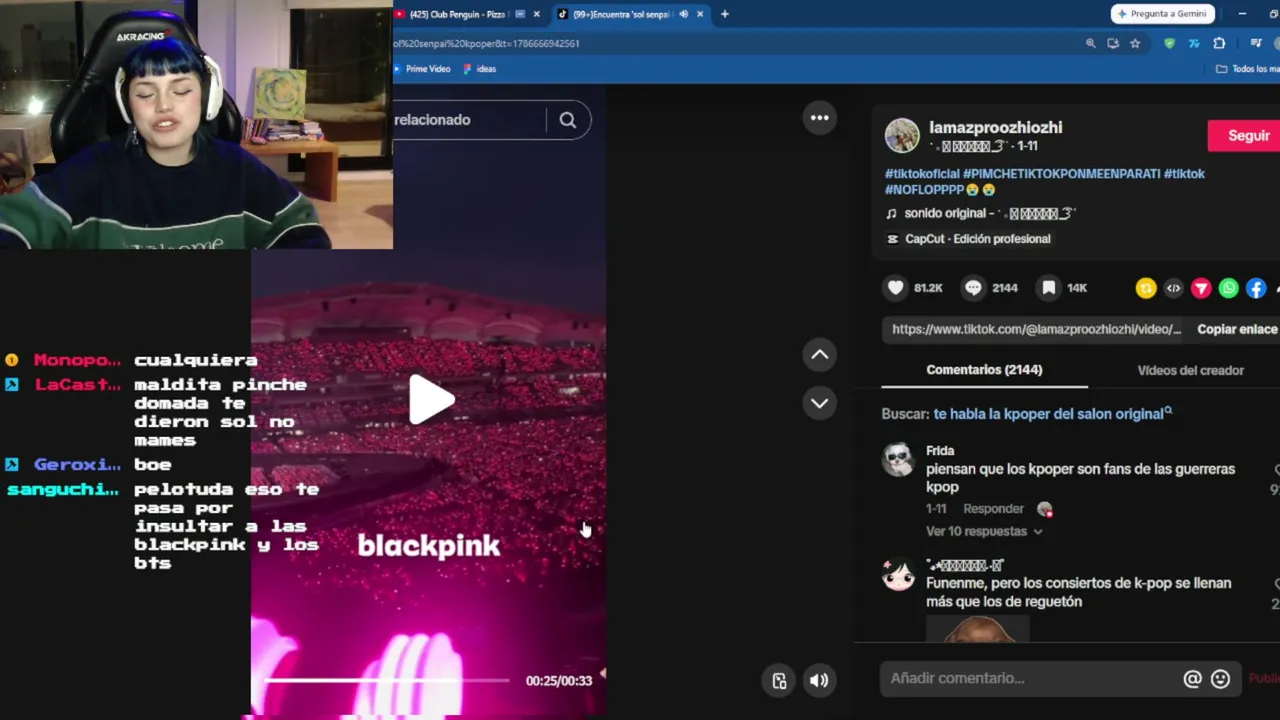The width and height of the screenshot is (1280, 720).
Task: Mute tab audio via speaker icon on TikTok tab
Action: (x=684, y=14)
